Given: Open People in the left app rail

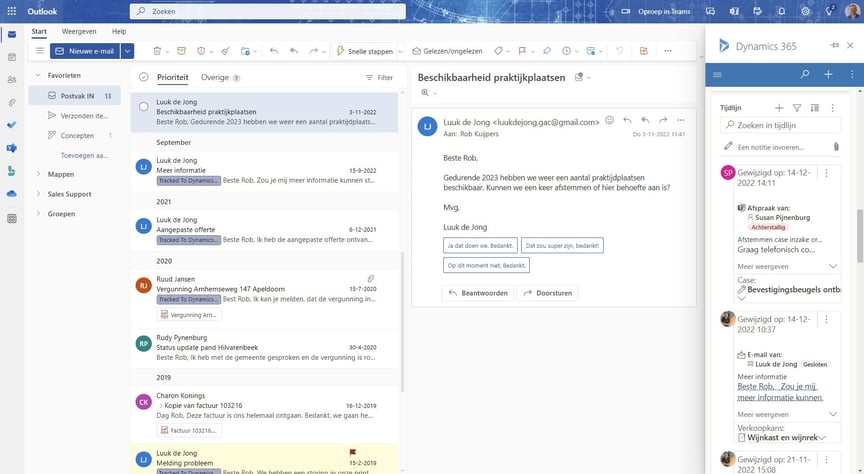Looking at the screenshot, I should 12,80.
